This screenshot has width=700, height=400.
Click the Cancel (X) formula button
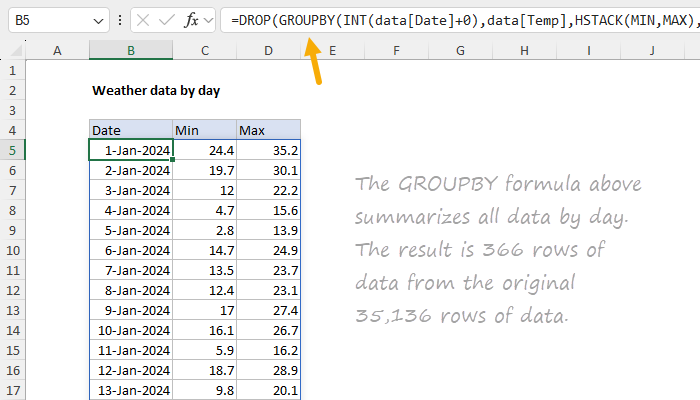[143, 20]
